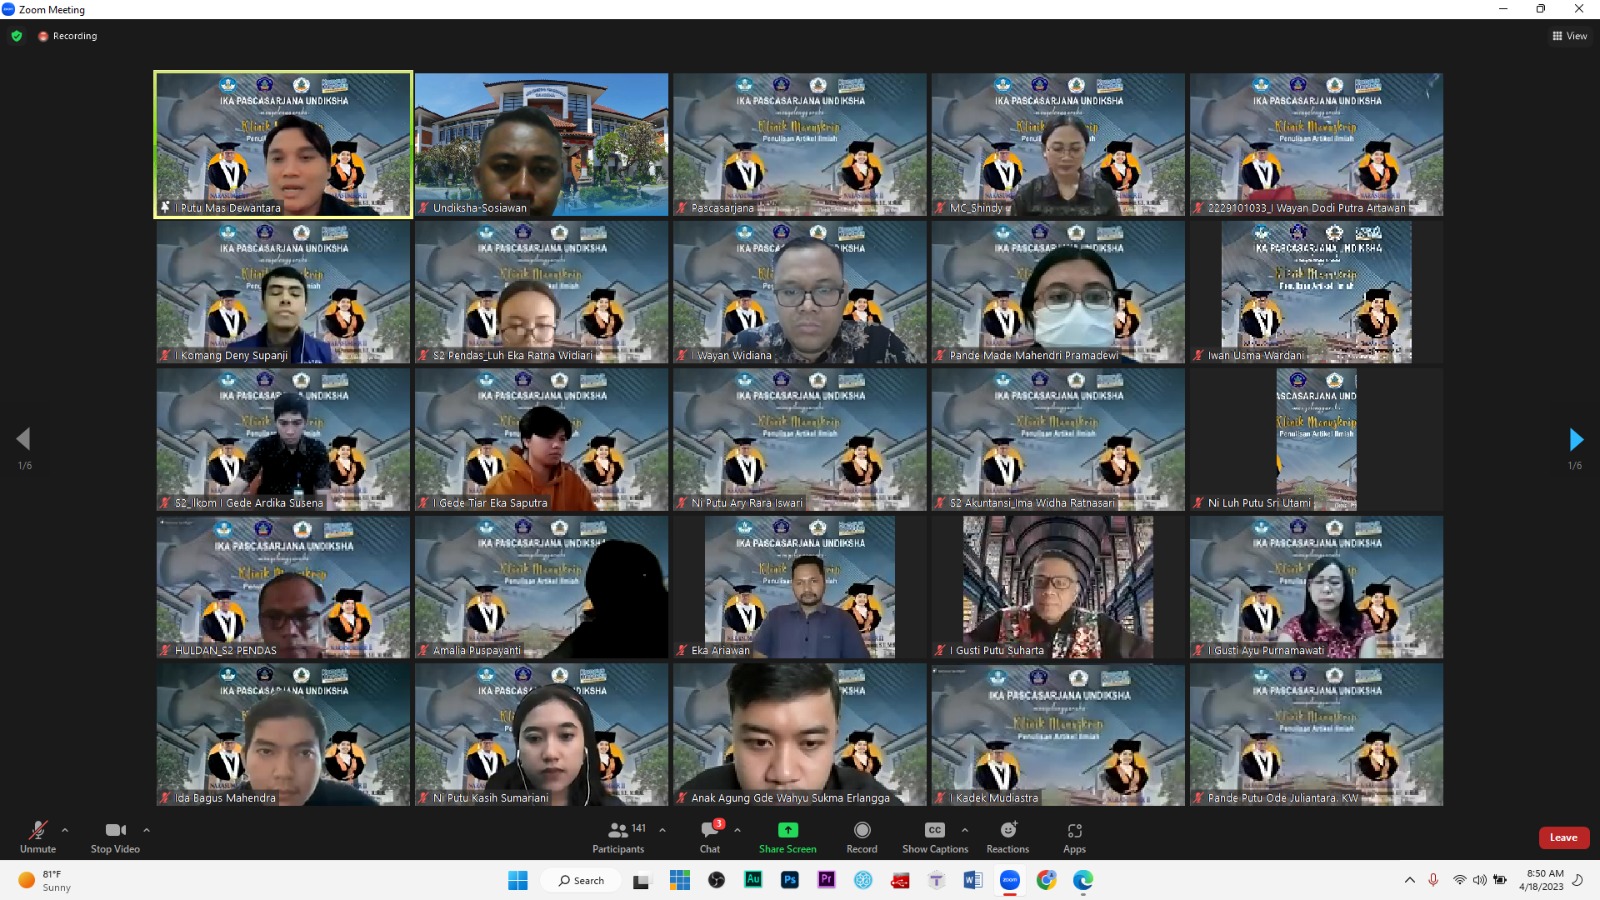Open the View layout menu
Screen dimensions: 1600x900
click(1569, 36)
